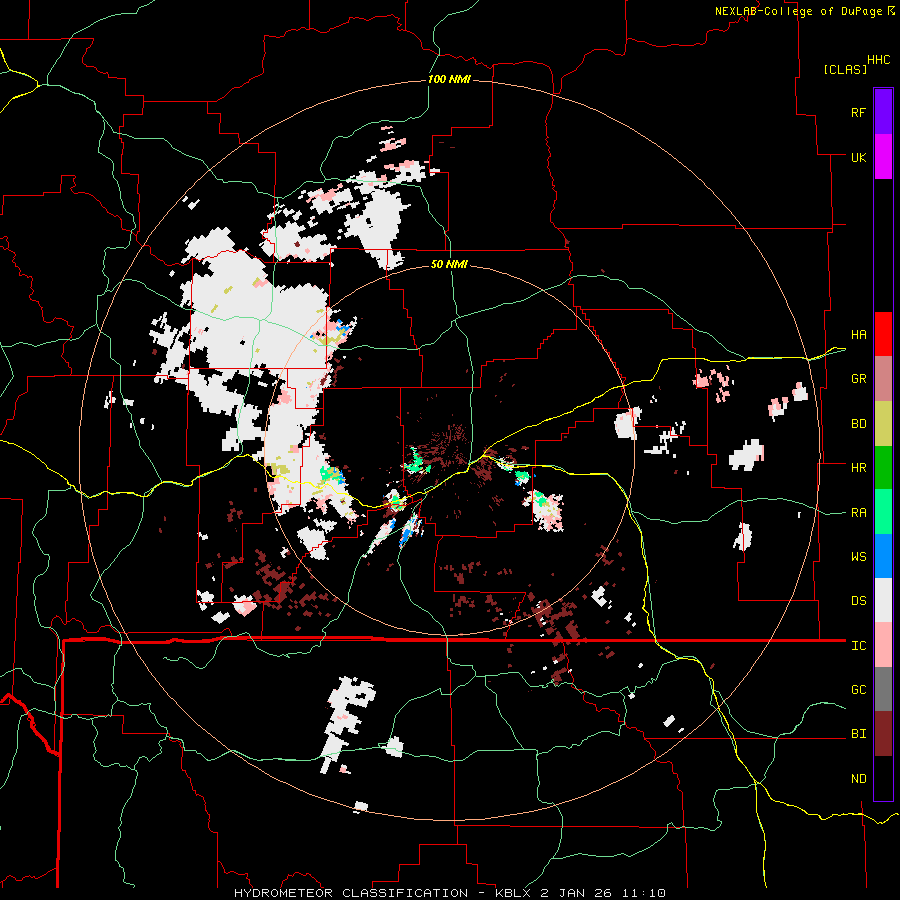Click the [CLAS] legend heading
The height and width of the screenshot is (900, 900).
845,70
